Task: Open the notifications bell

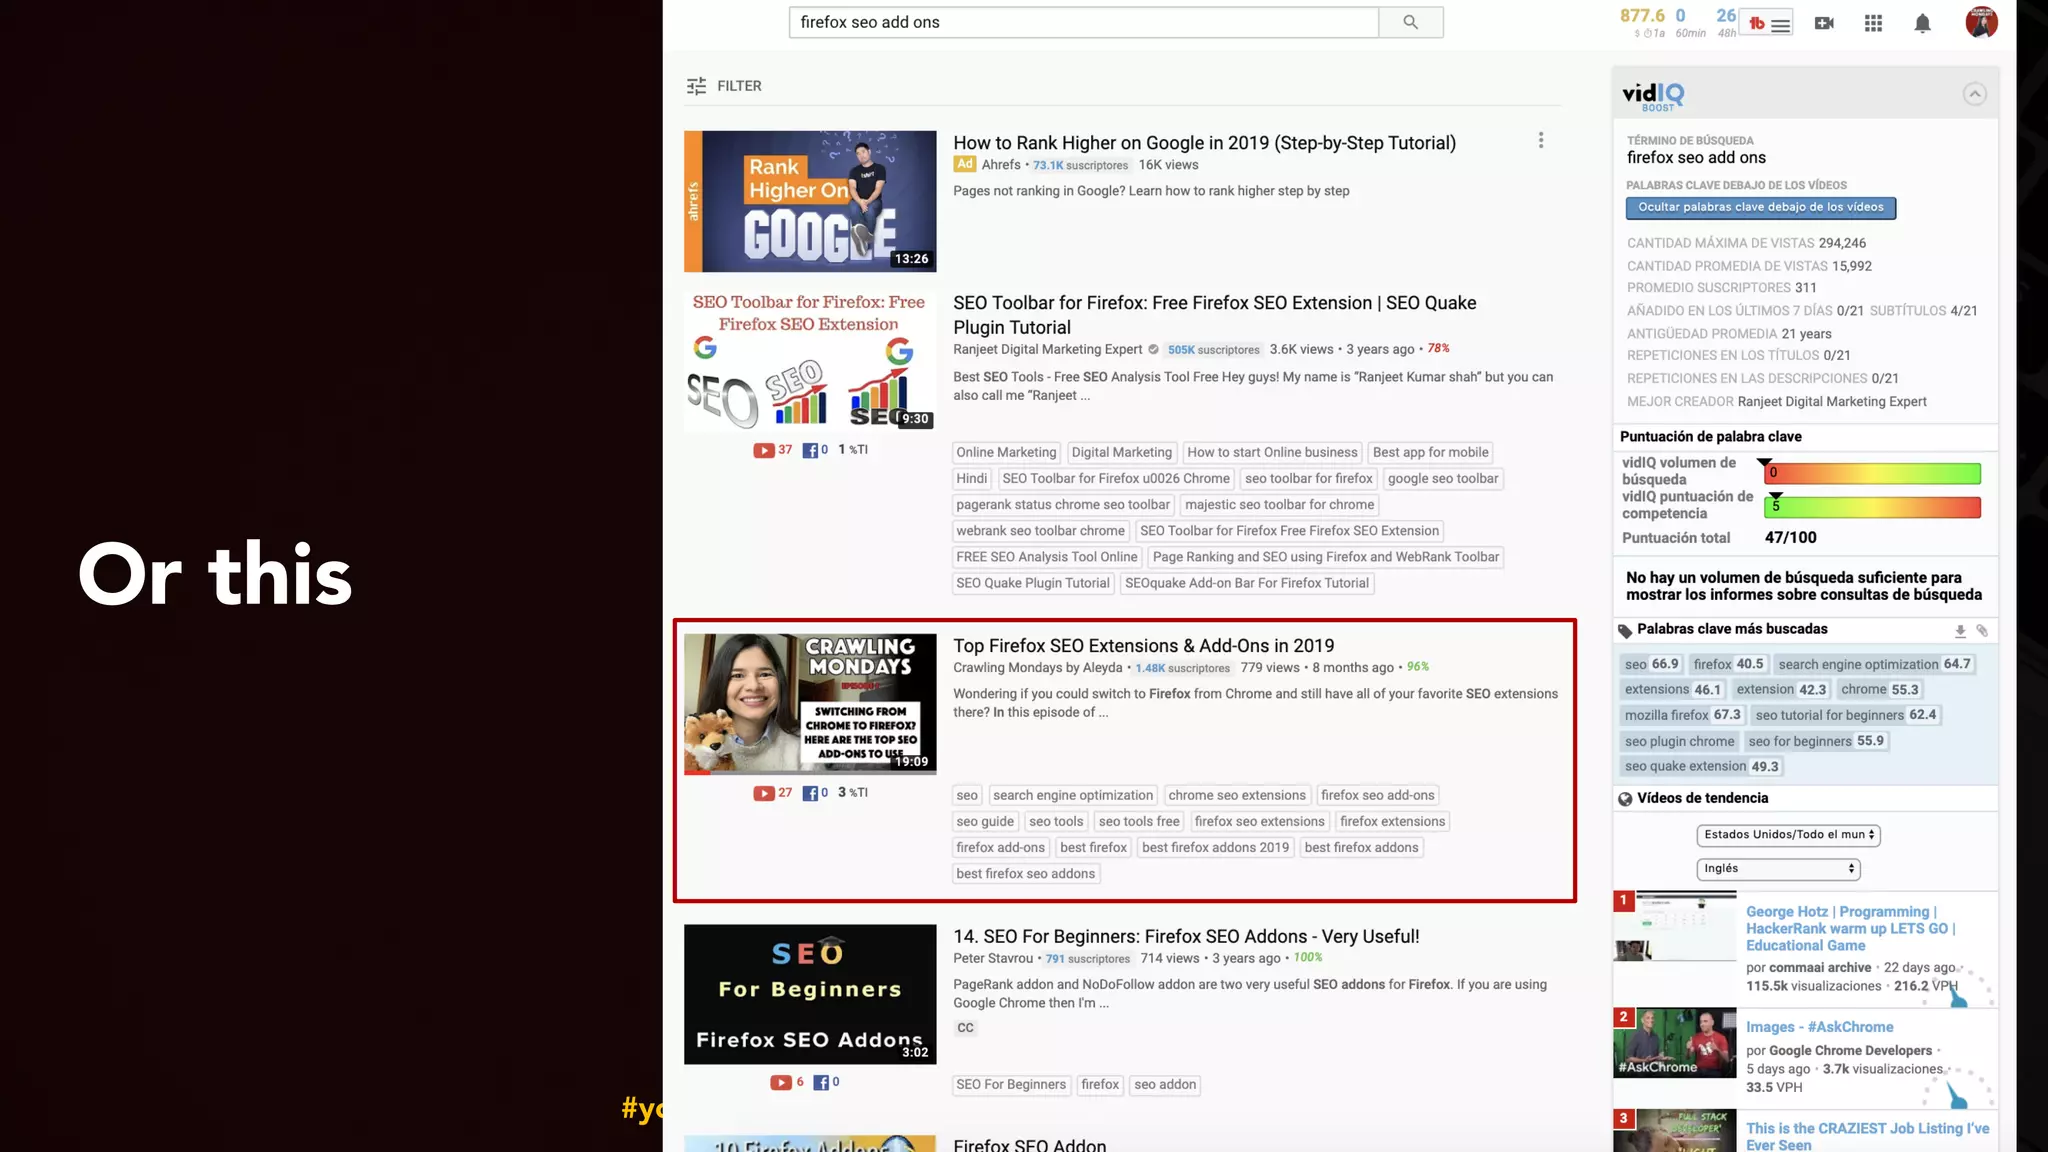Action: (x=1922, y=23)
